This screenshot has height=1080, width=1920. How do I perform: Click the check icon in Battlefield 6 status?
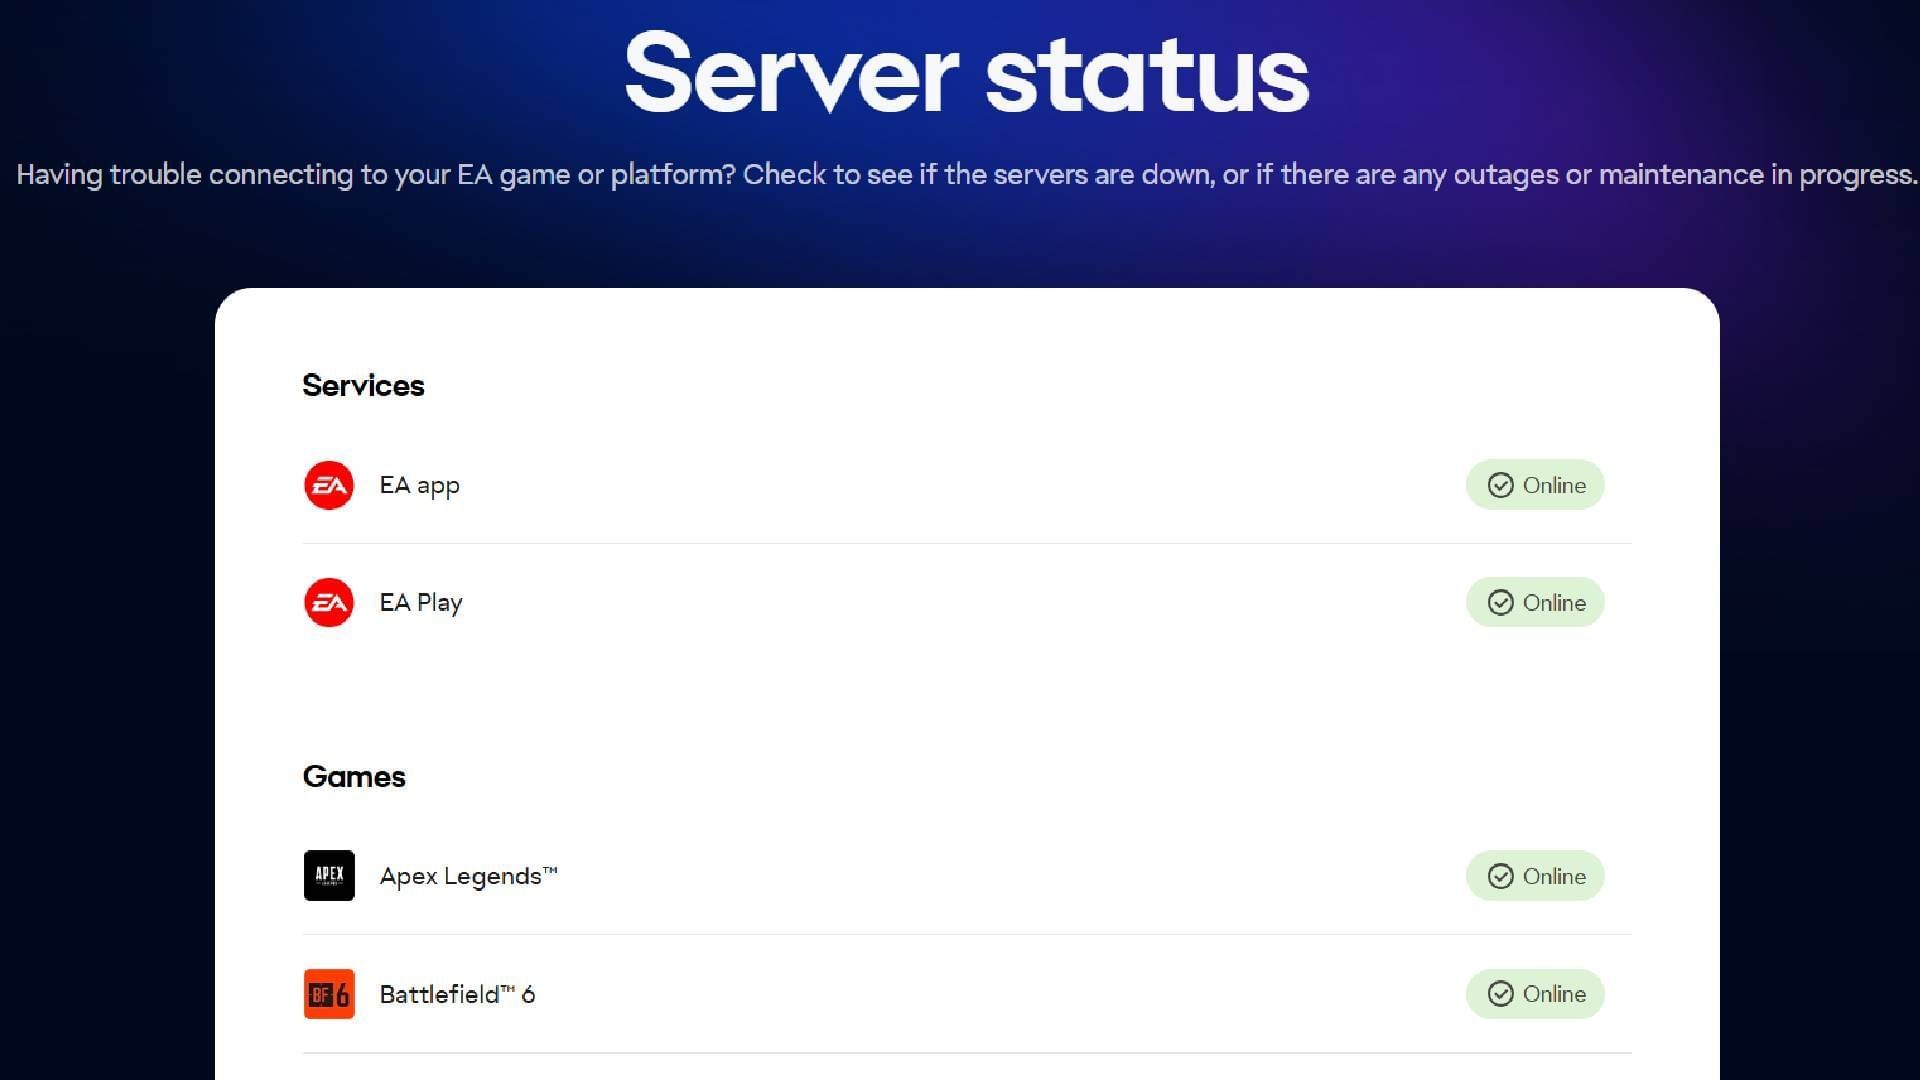1500,994
